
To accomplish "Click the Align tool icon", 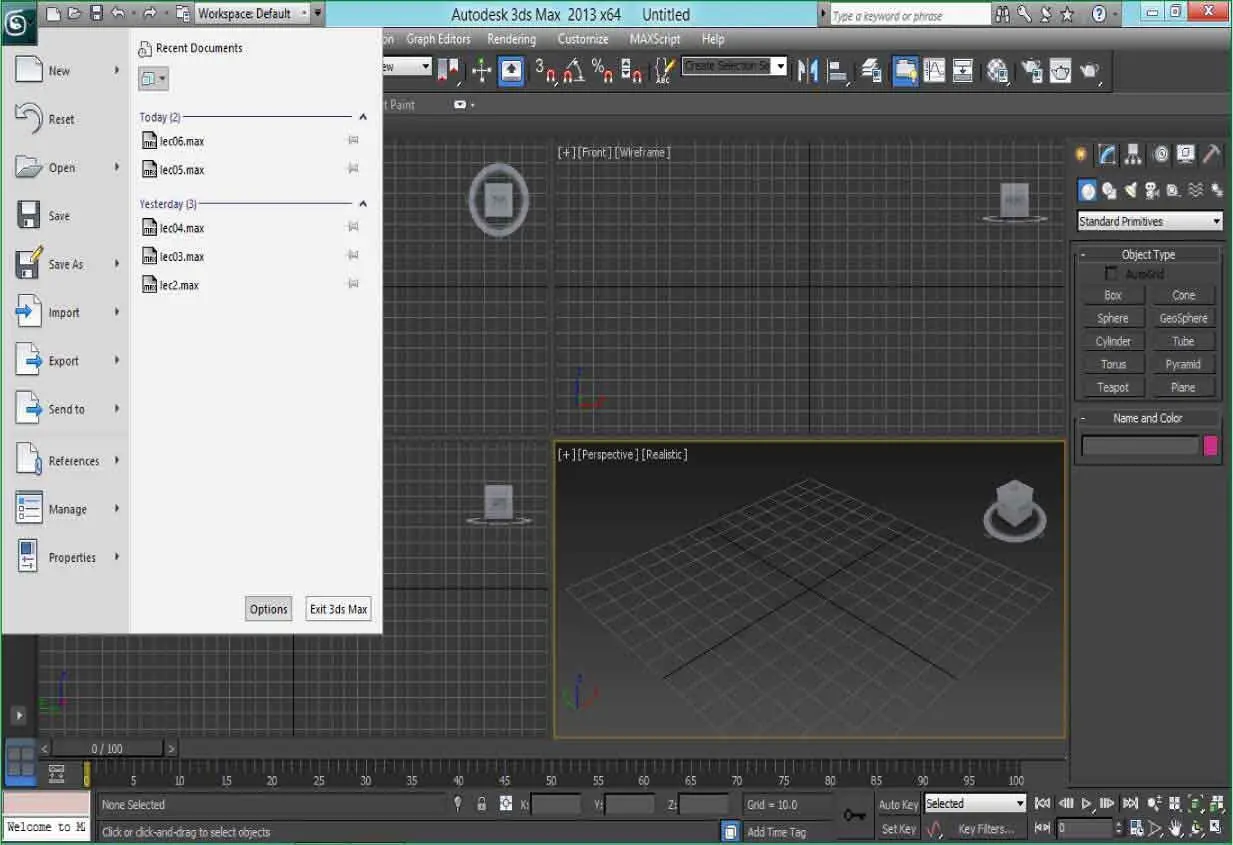I will tap(838, 70).
